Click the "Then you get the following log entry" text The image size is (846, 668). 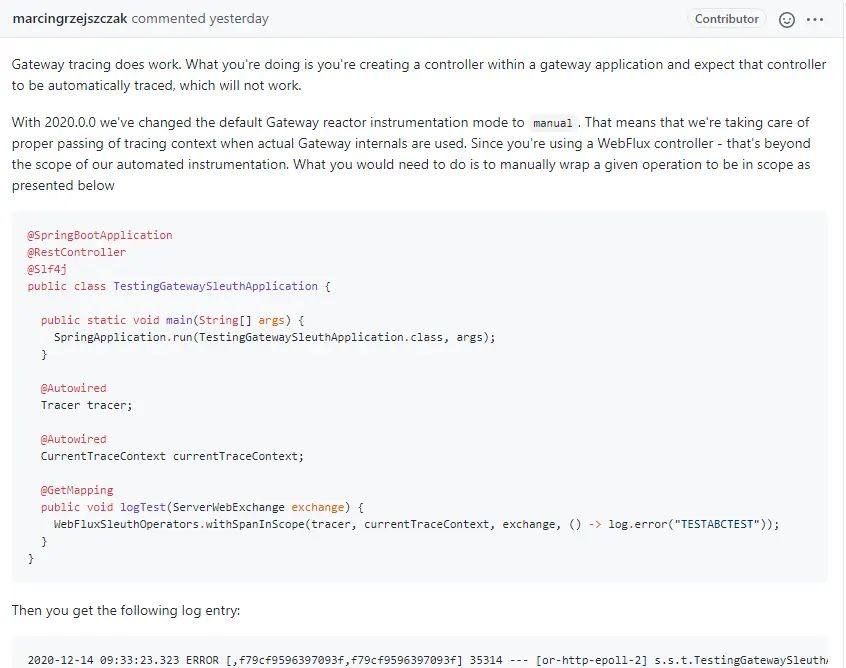click(126, 610)
